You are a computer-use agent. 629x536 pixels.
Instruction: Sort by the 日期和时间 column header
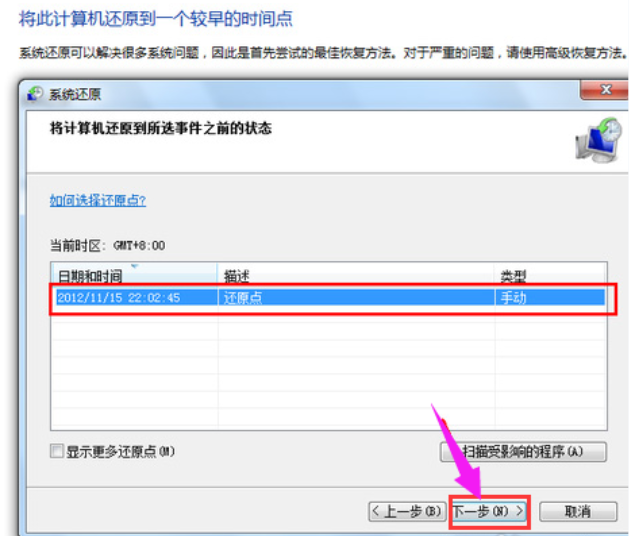click(90, 275)
